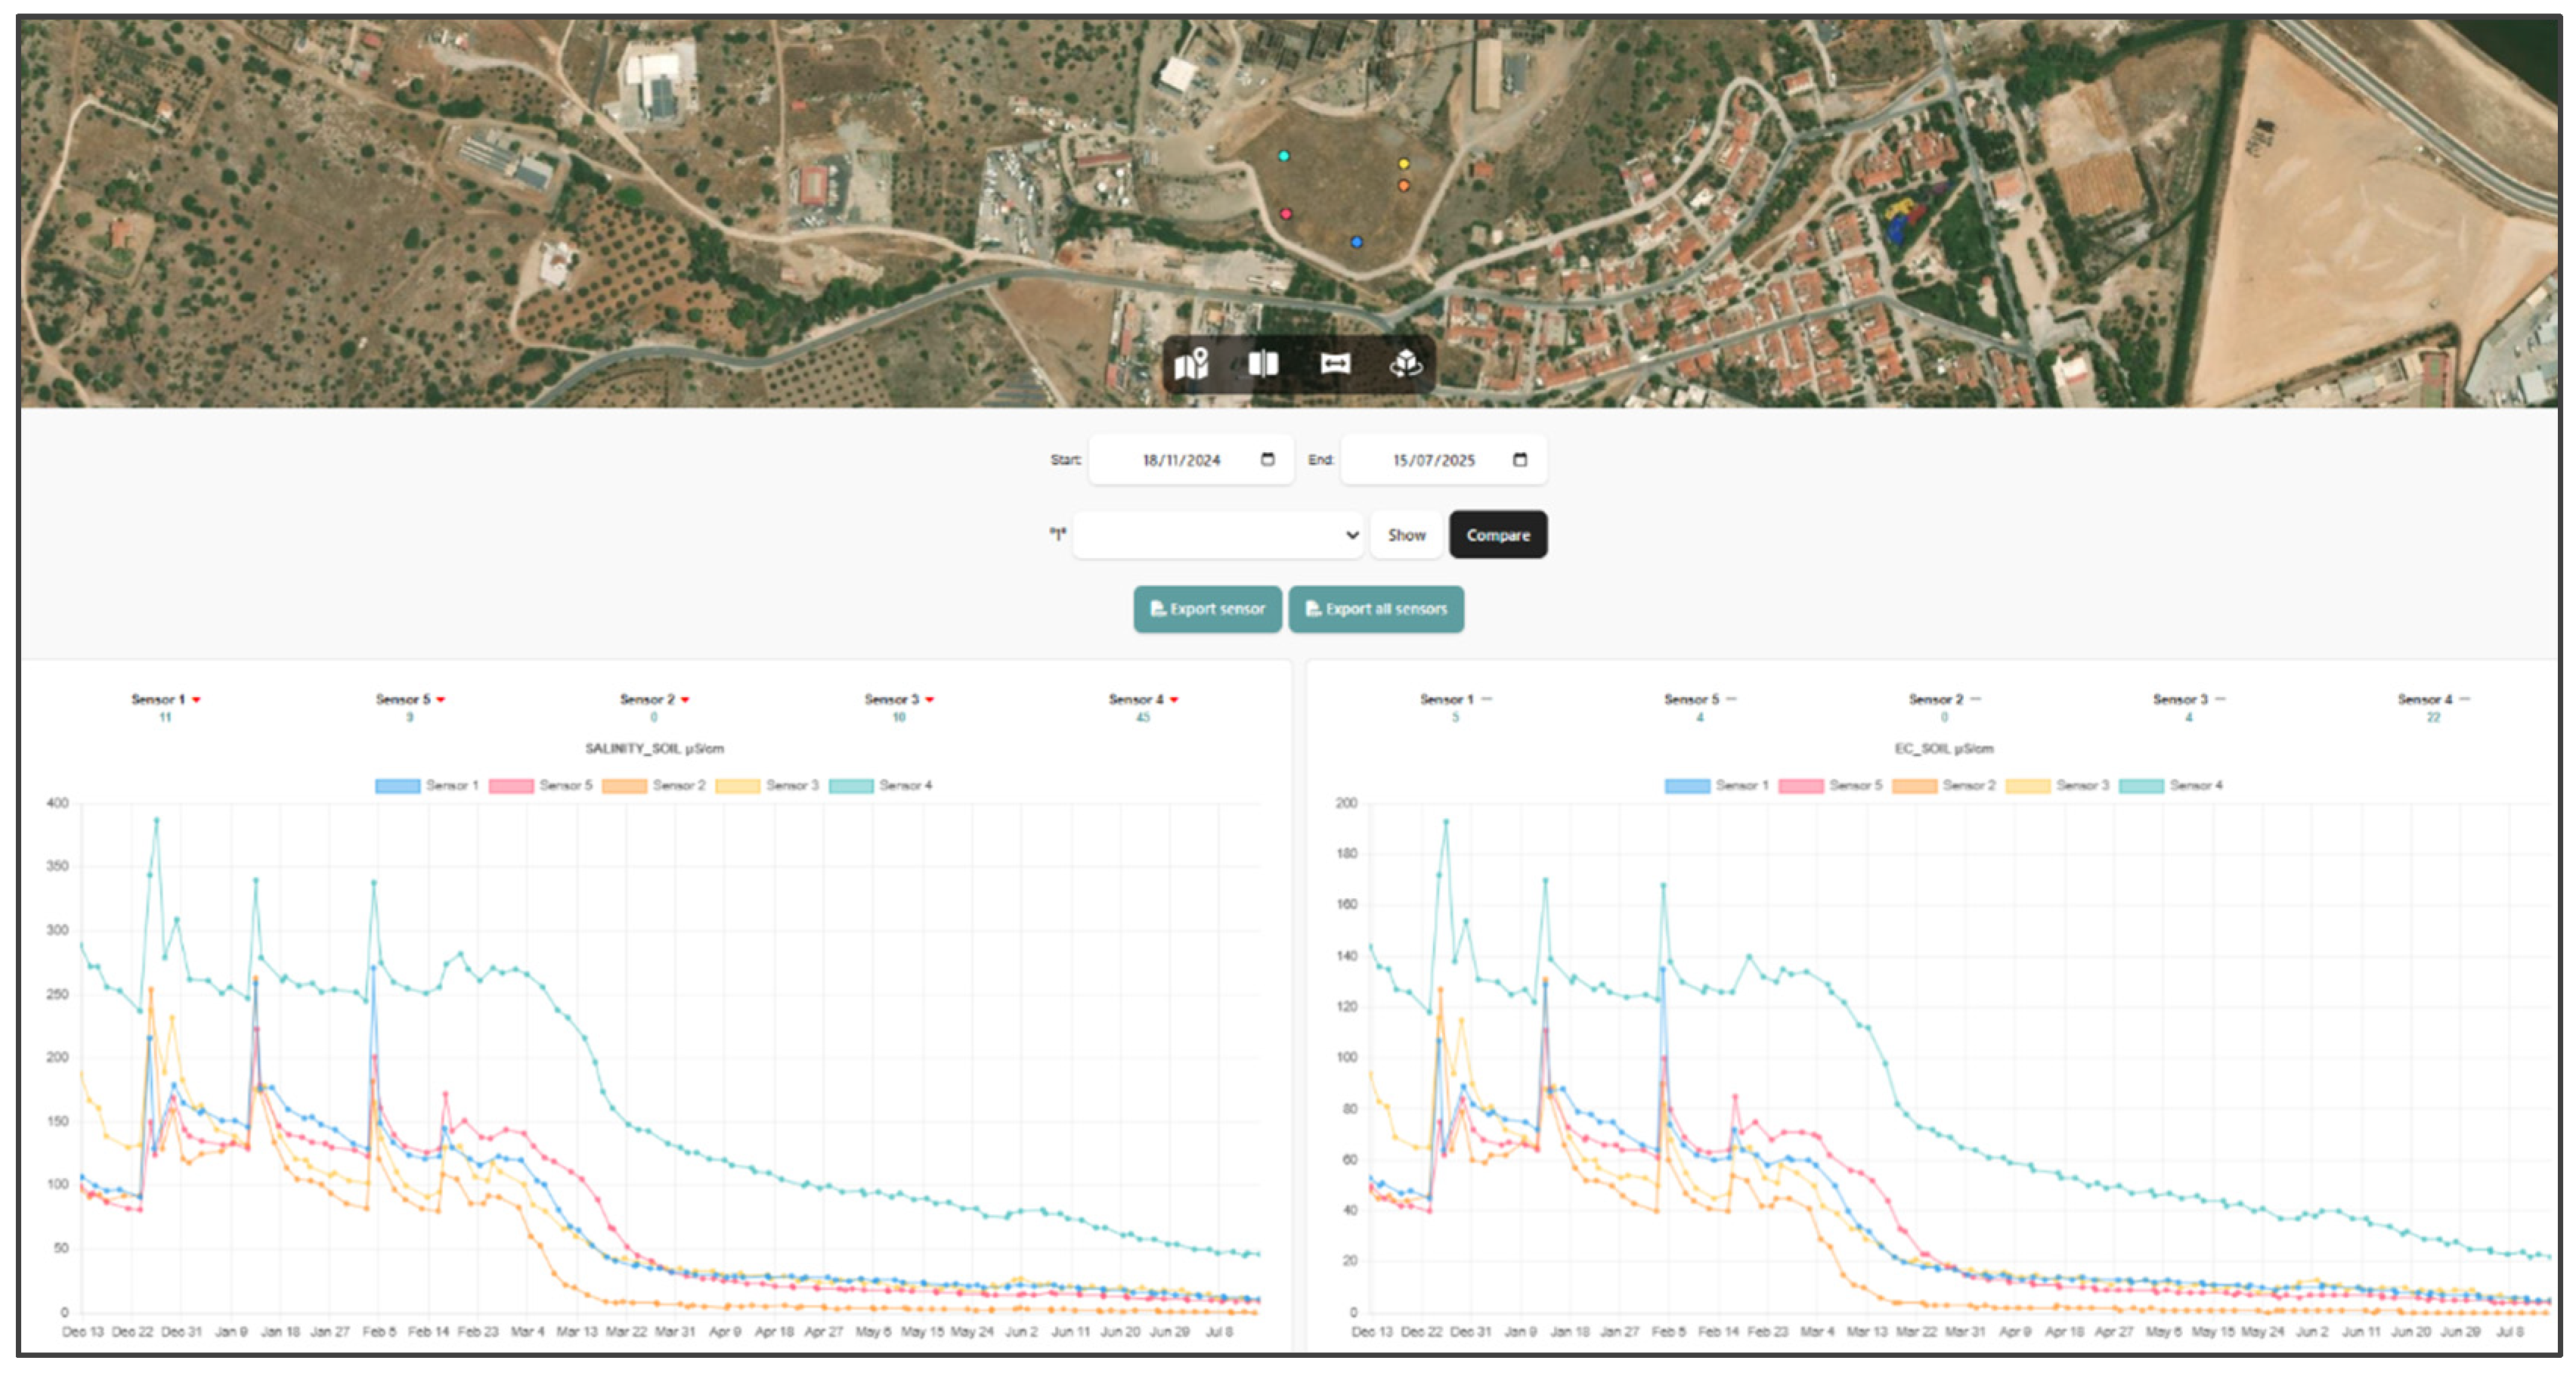Image resolution: width=2576 pixels, height=1376 pixels.
Task: Click the dash indicator beside EC_SOIL Sensor 1
Action: pyautogui.click(x=1487, y=699)
